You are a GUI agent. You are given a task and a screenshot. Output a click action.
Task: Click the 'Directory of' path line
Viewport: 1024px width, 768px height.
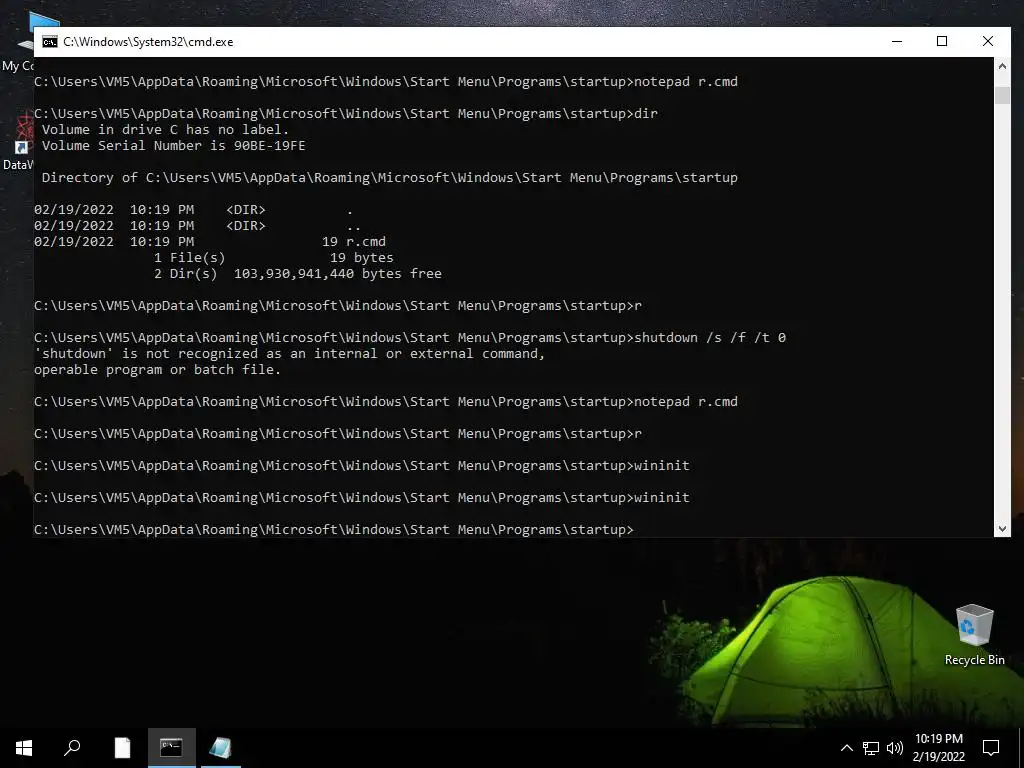click(390, 178)
